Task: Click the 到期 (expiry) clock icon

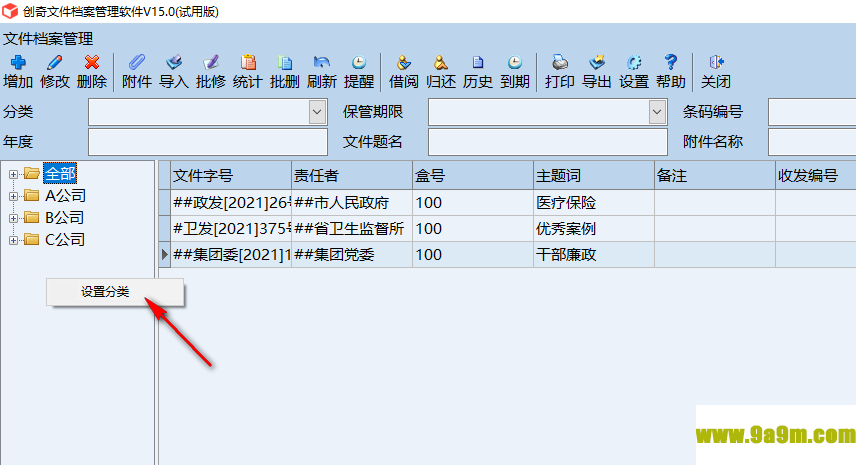Action: (515, 63)
